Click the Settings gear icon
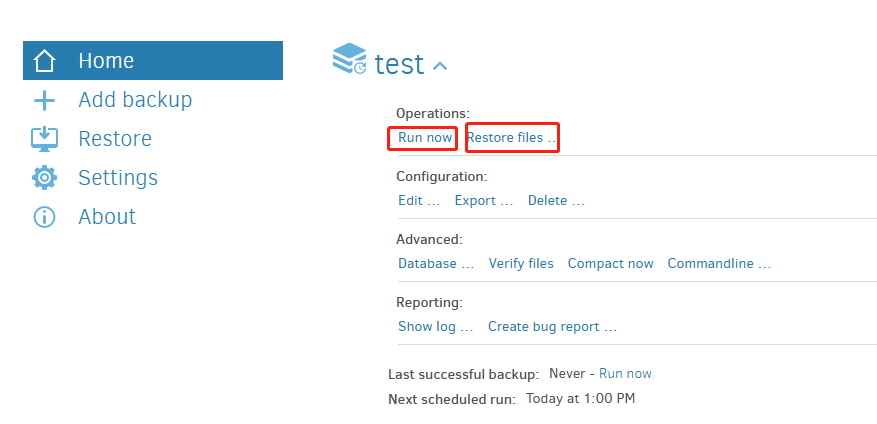Viewport: 877px width, 424px height. tap(44, 178)
